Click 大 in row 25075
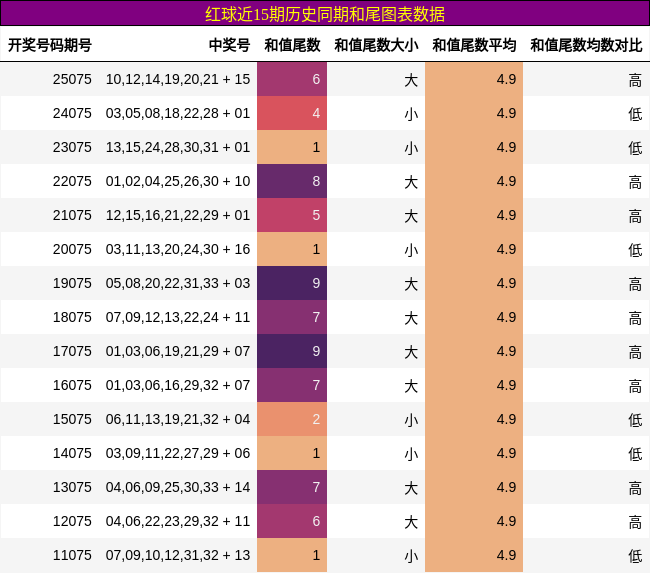 (x=411, y=80)
